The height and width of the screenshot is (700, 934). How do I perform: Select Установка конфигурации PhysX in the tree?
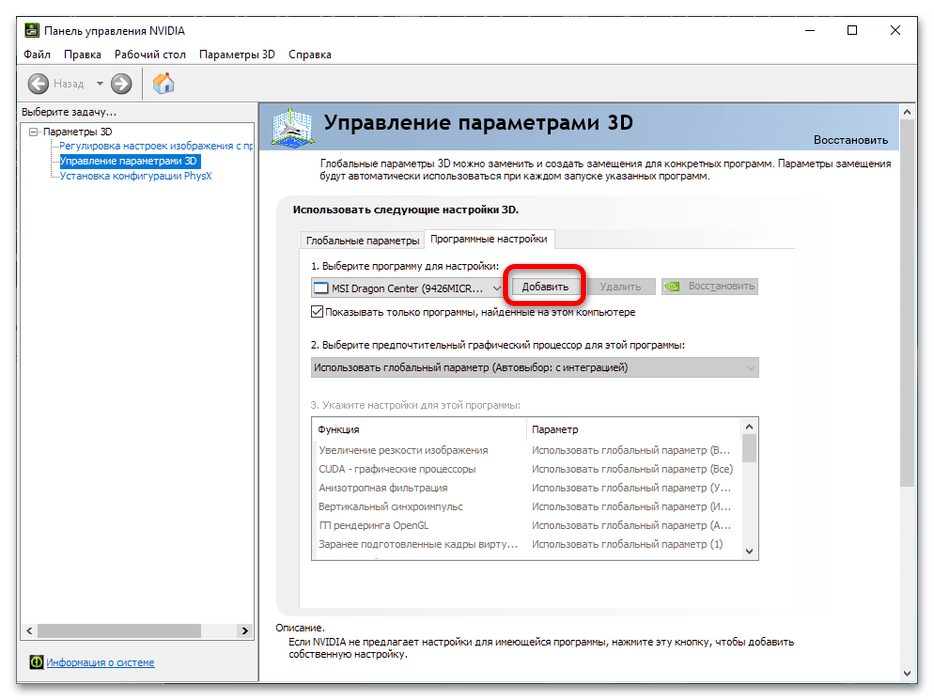click(x=135, y=176)
